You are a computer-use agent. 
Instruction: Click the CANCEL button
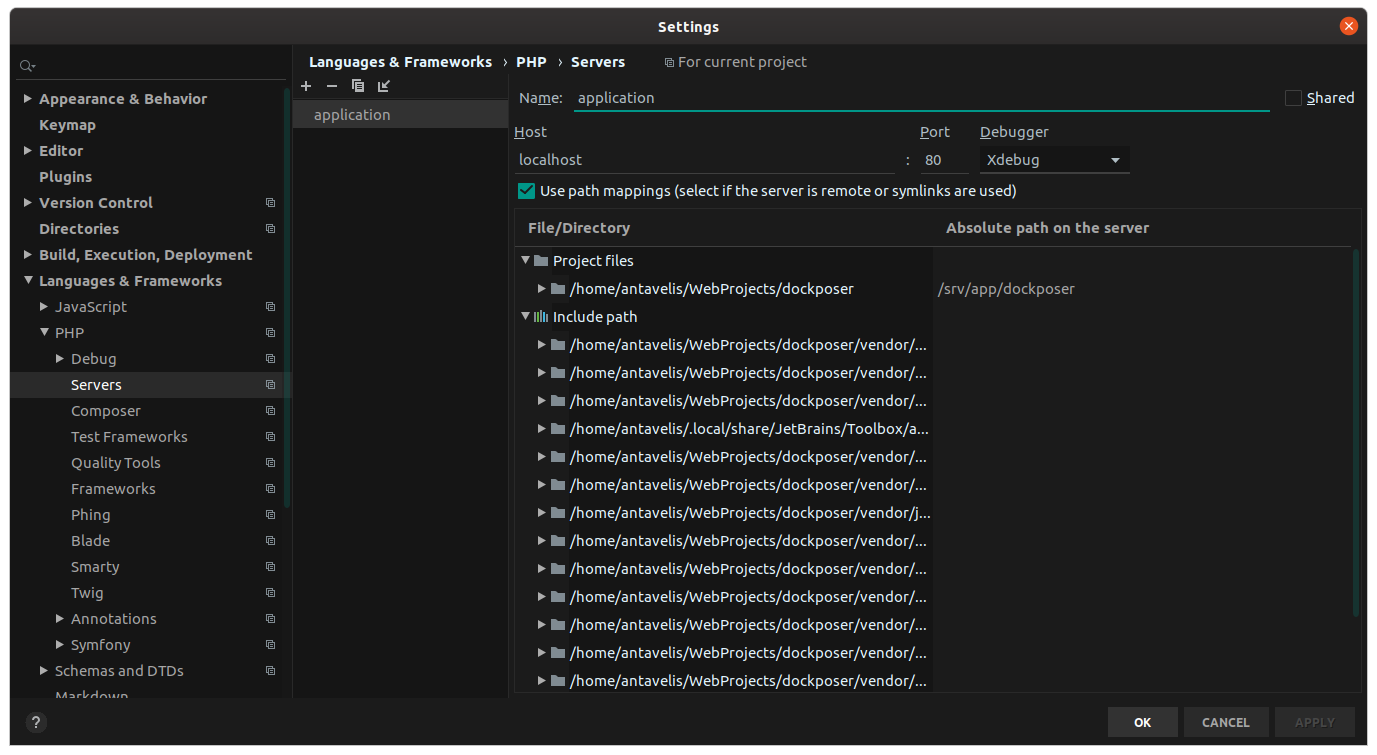pyautogui.click(x=1226, y=722)
